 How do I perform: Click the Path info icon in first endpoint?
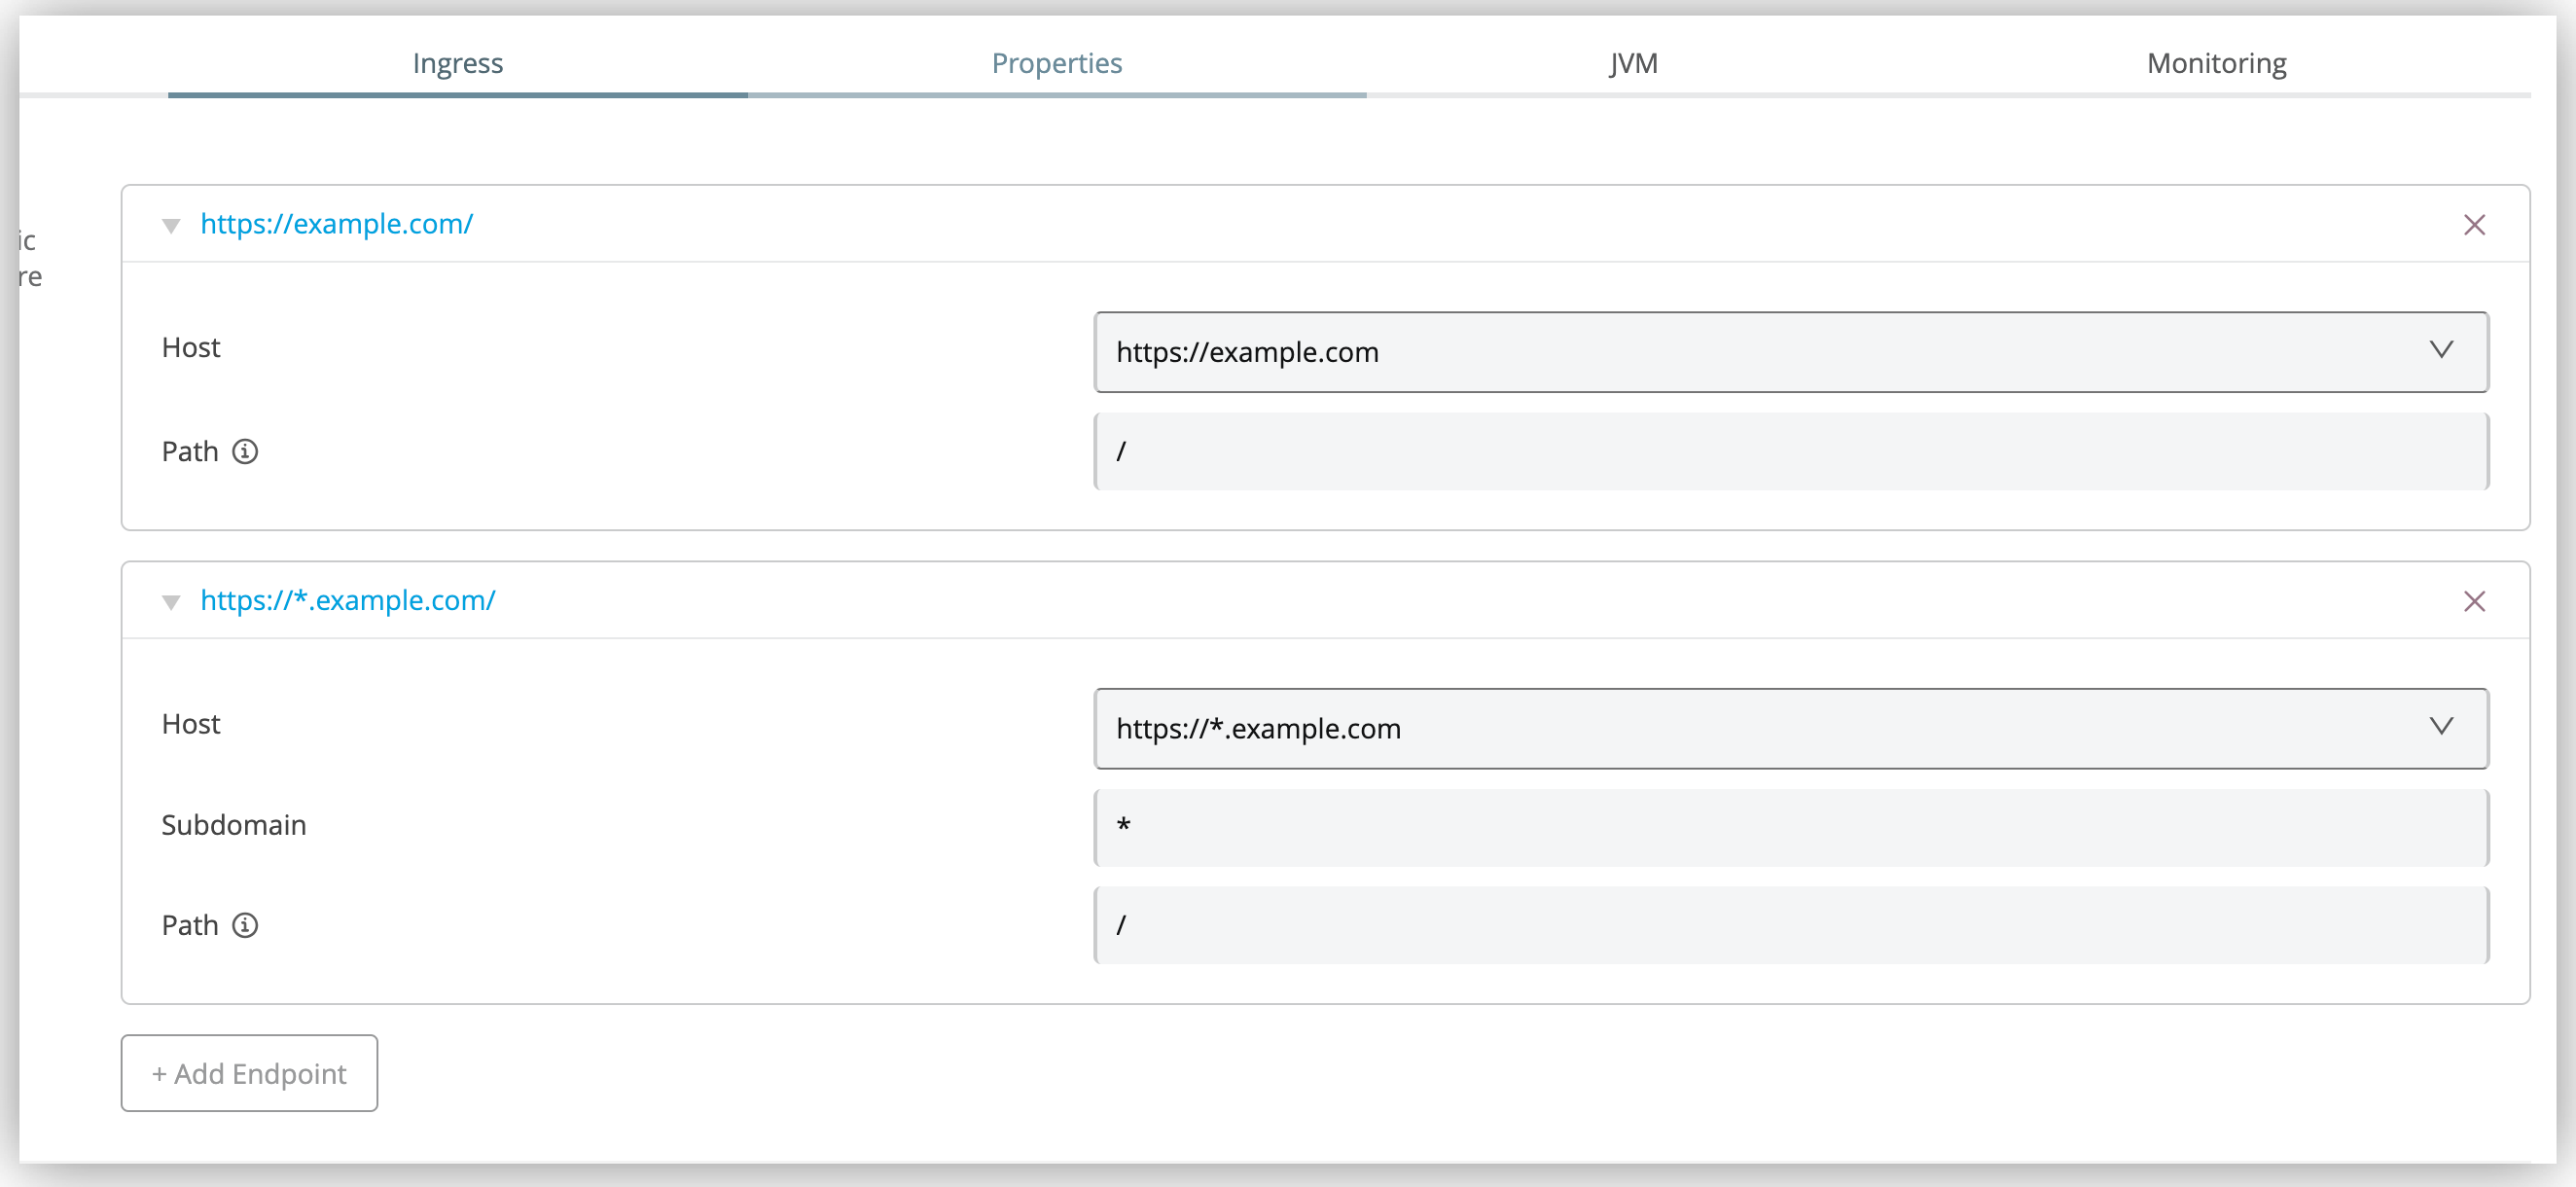245,451
